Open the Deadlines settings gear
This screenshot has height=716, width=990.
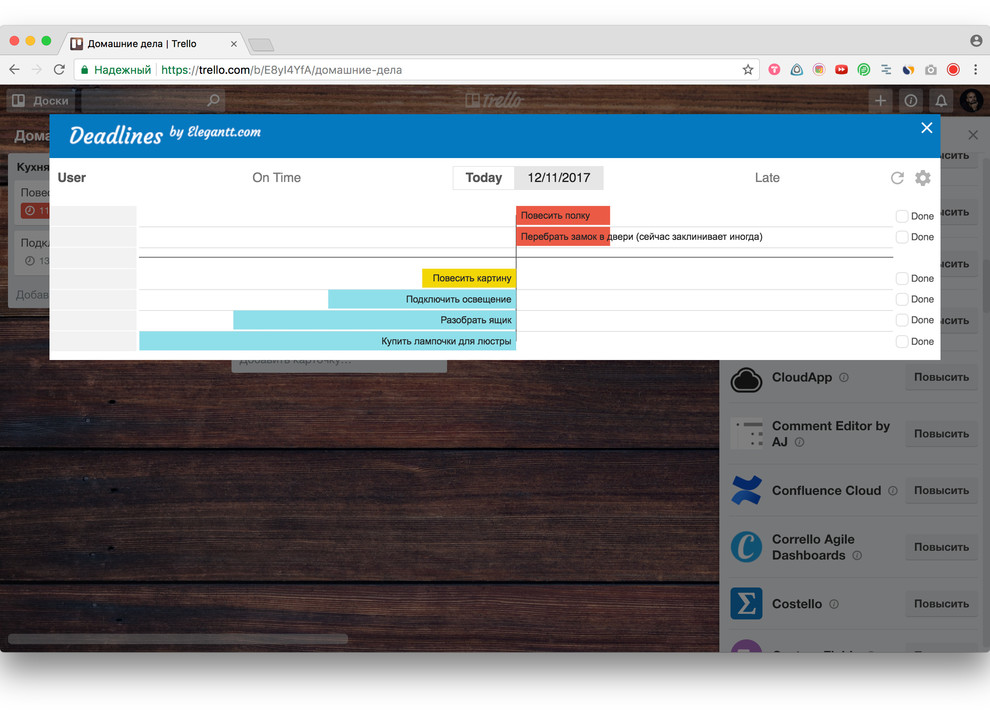tap(922, 177)
